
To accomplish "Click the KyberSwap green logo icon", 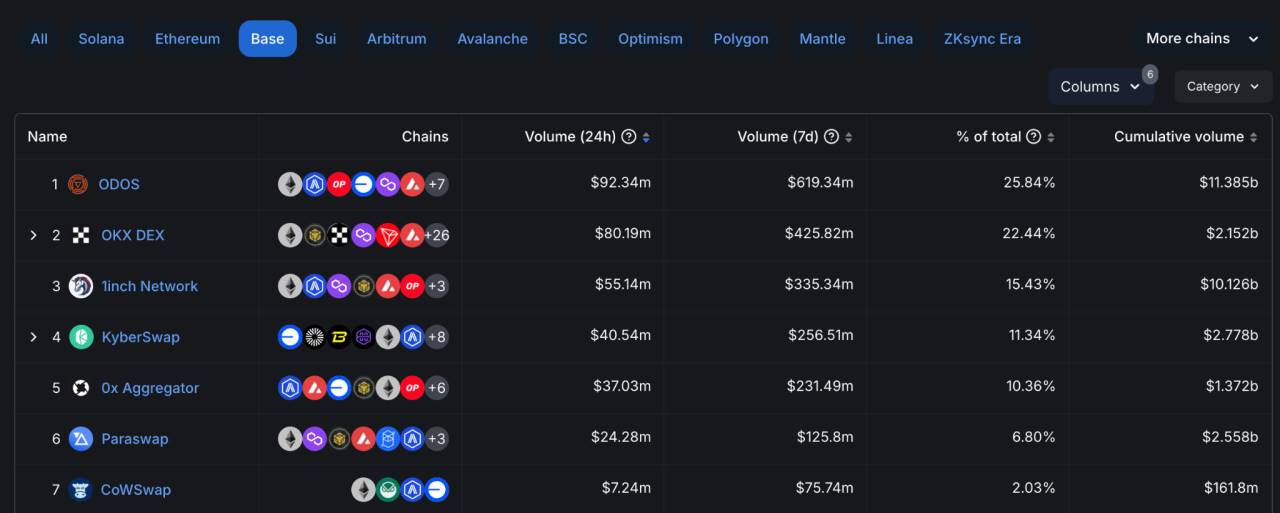I will tap(81, 337).
